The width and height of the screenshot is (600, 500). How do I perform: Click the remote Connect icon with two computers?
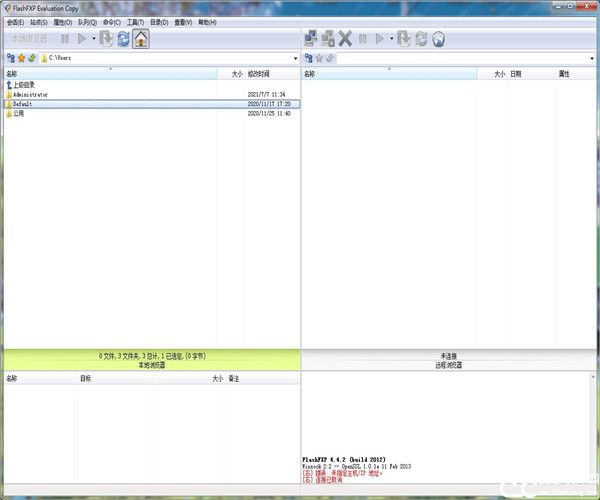point(311,39)
